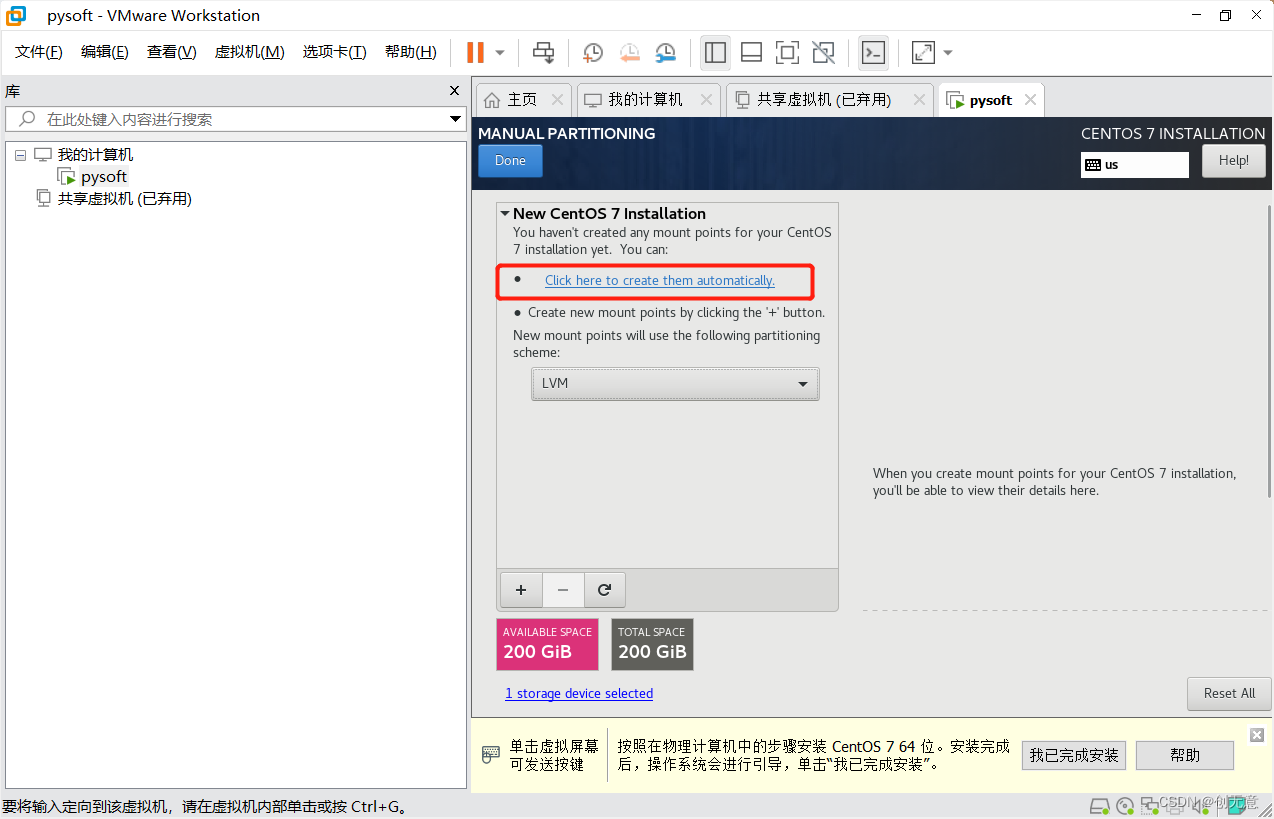Viewport: 1274px width, 819px height.
Task: Click the Help! button in the installer
Action: (1233, 161)
